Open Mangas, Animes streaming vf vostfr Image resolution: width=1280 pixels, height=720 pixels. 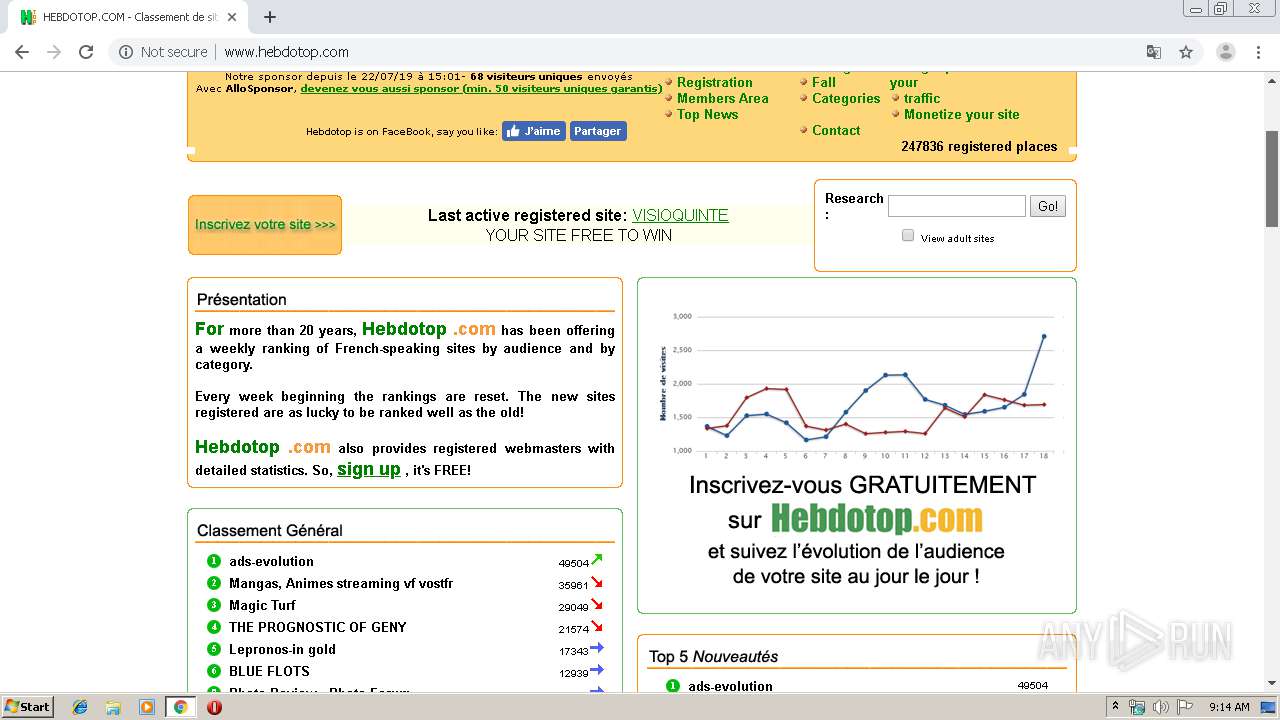coord(341,584)
